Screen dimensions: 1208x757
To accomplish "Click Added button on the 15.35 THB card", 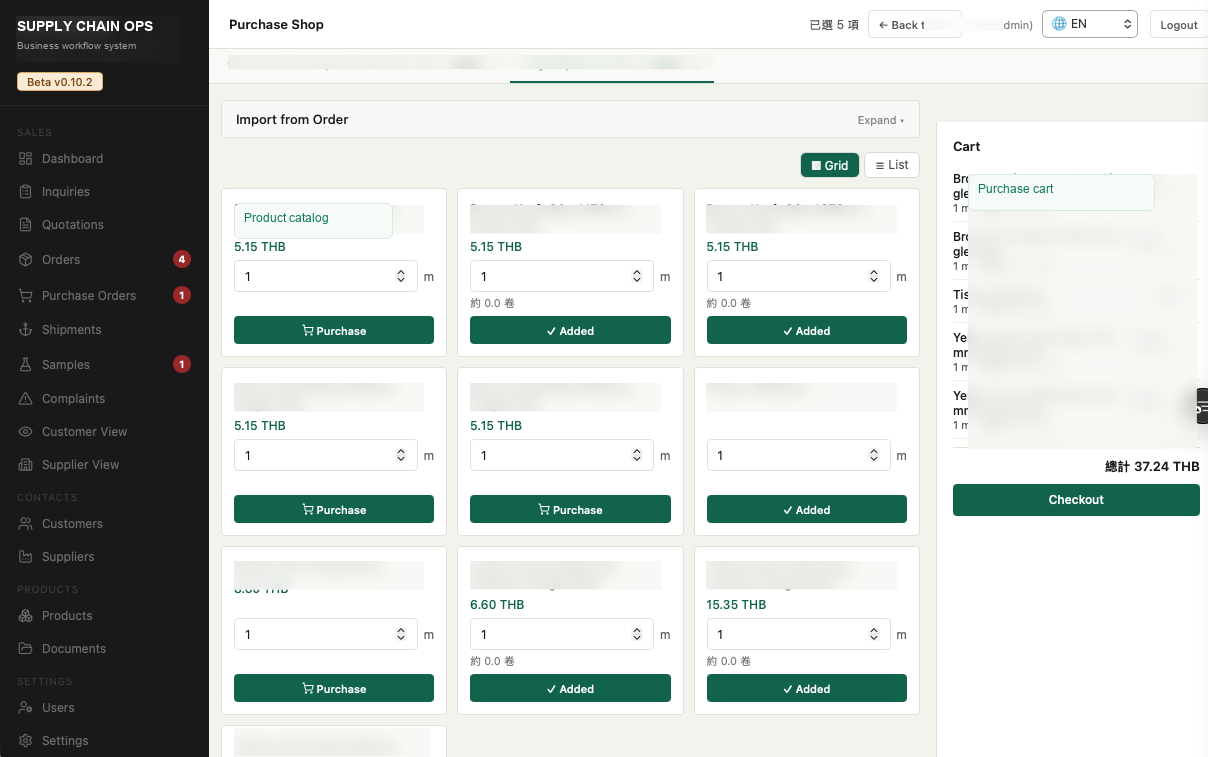I will pos(807,688).
